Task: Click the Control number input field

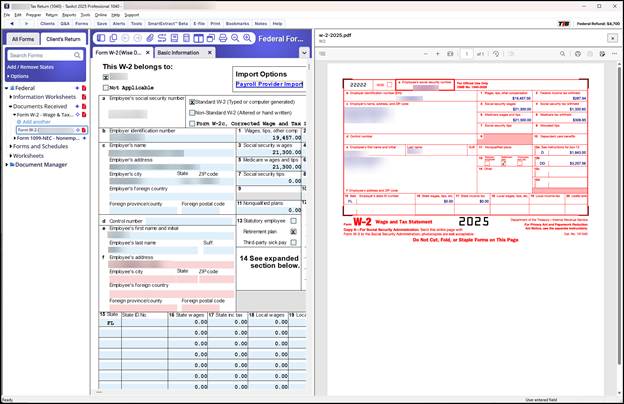Action: (189, 221)
